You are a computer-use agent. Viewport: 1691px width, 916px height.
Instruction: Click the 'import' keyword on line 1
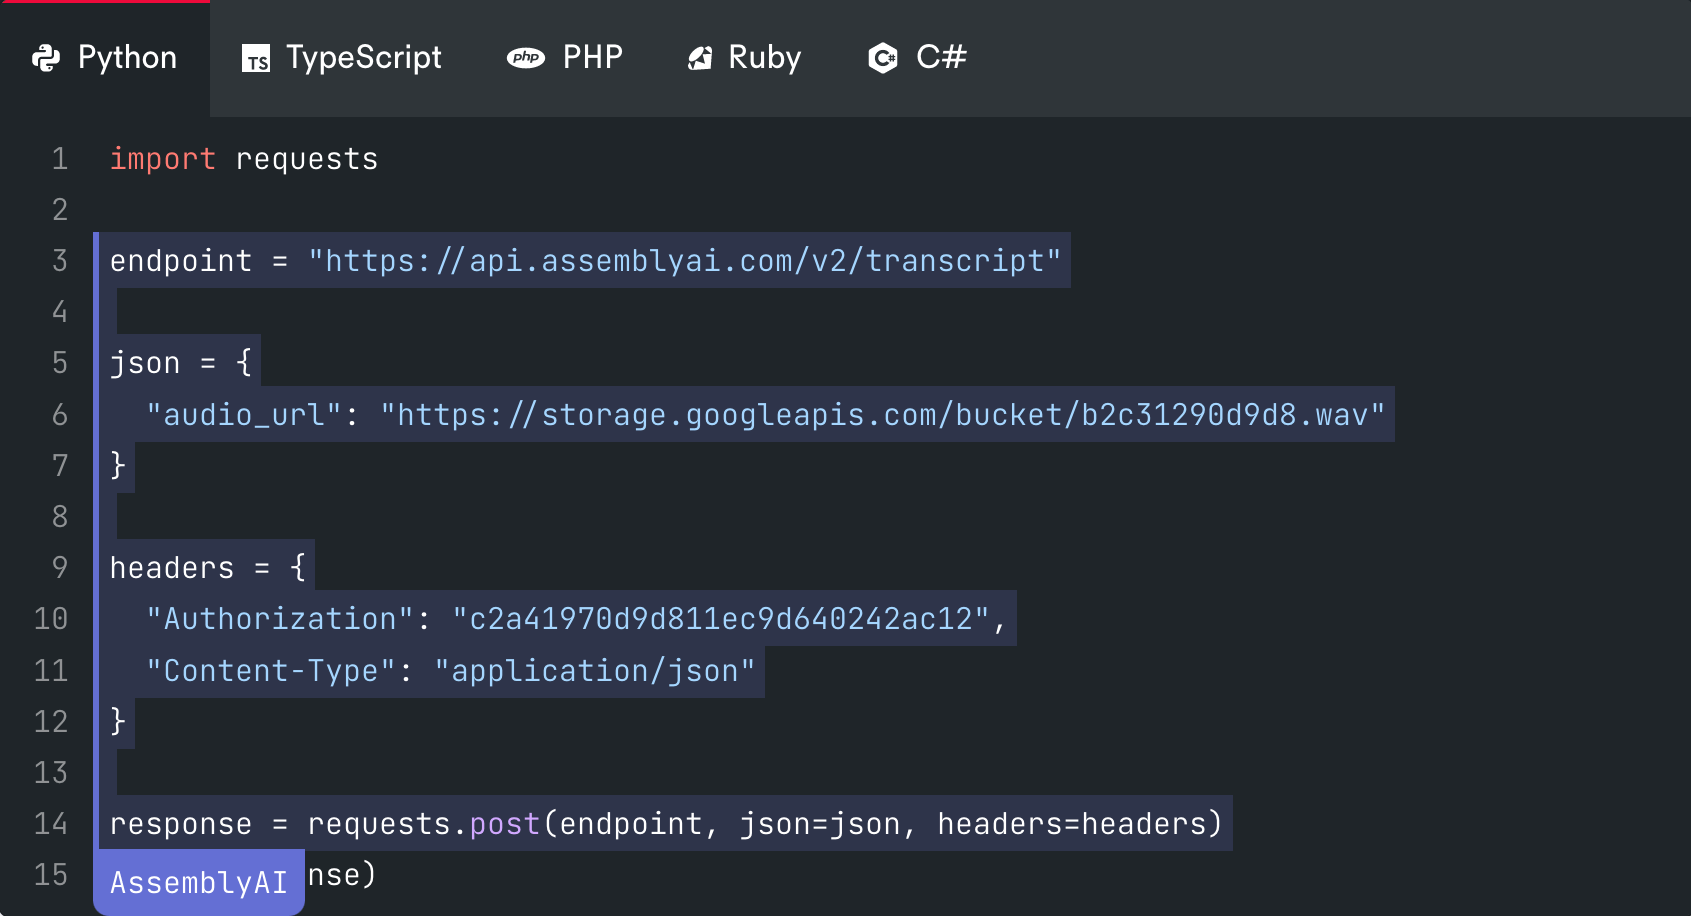click(163, 159)
